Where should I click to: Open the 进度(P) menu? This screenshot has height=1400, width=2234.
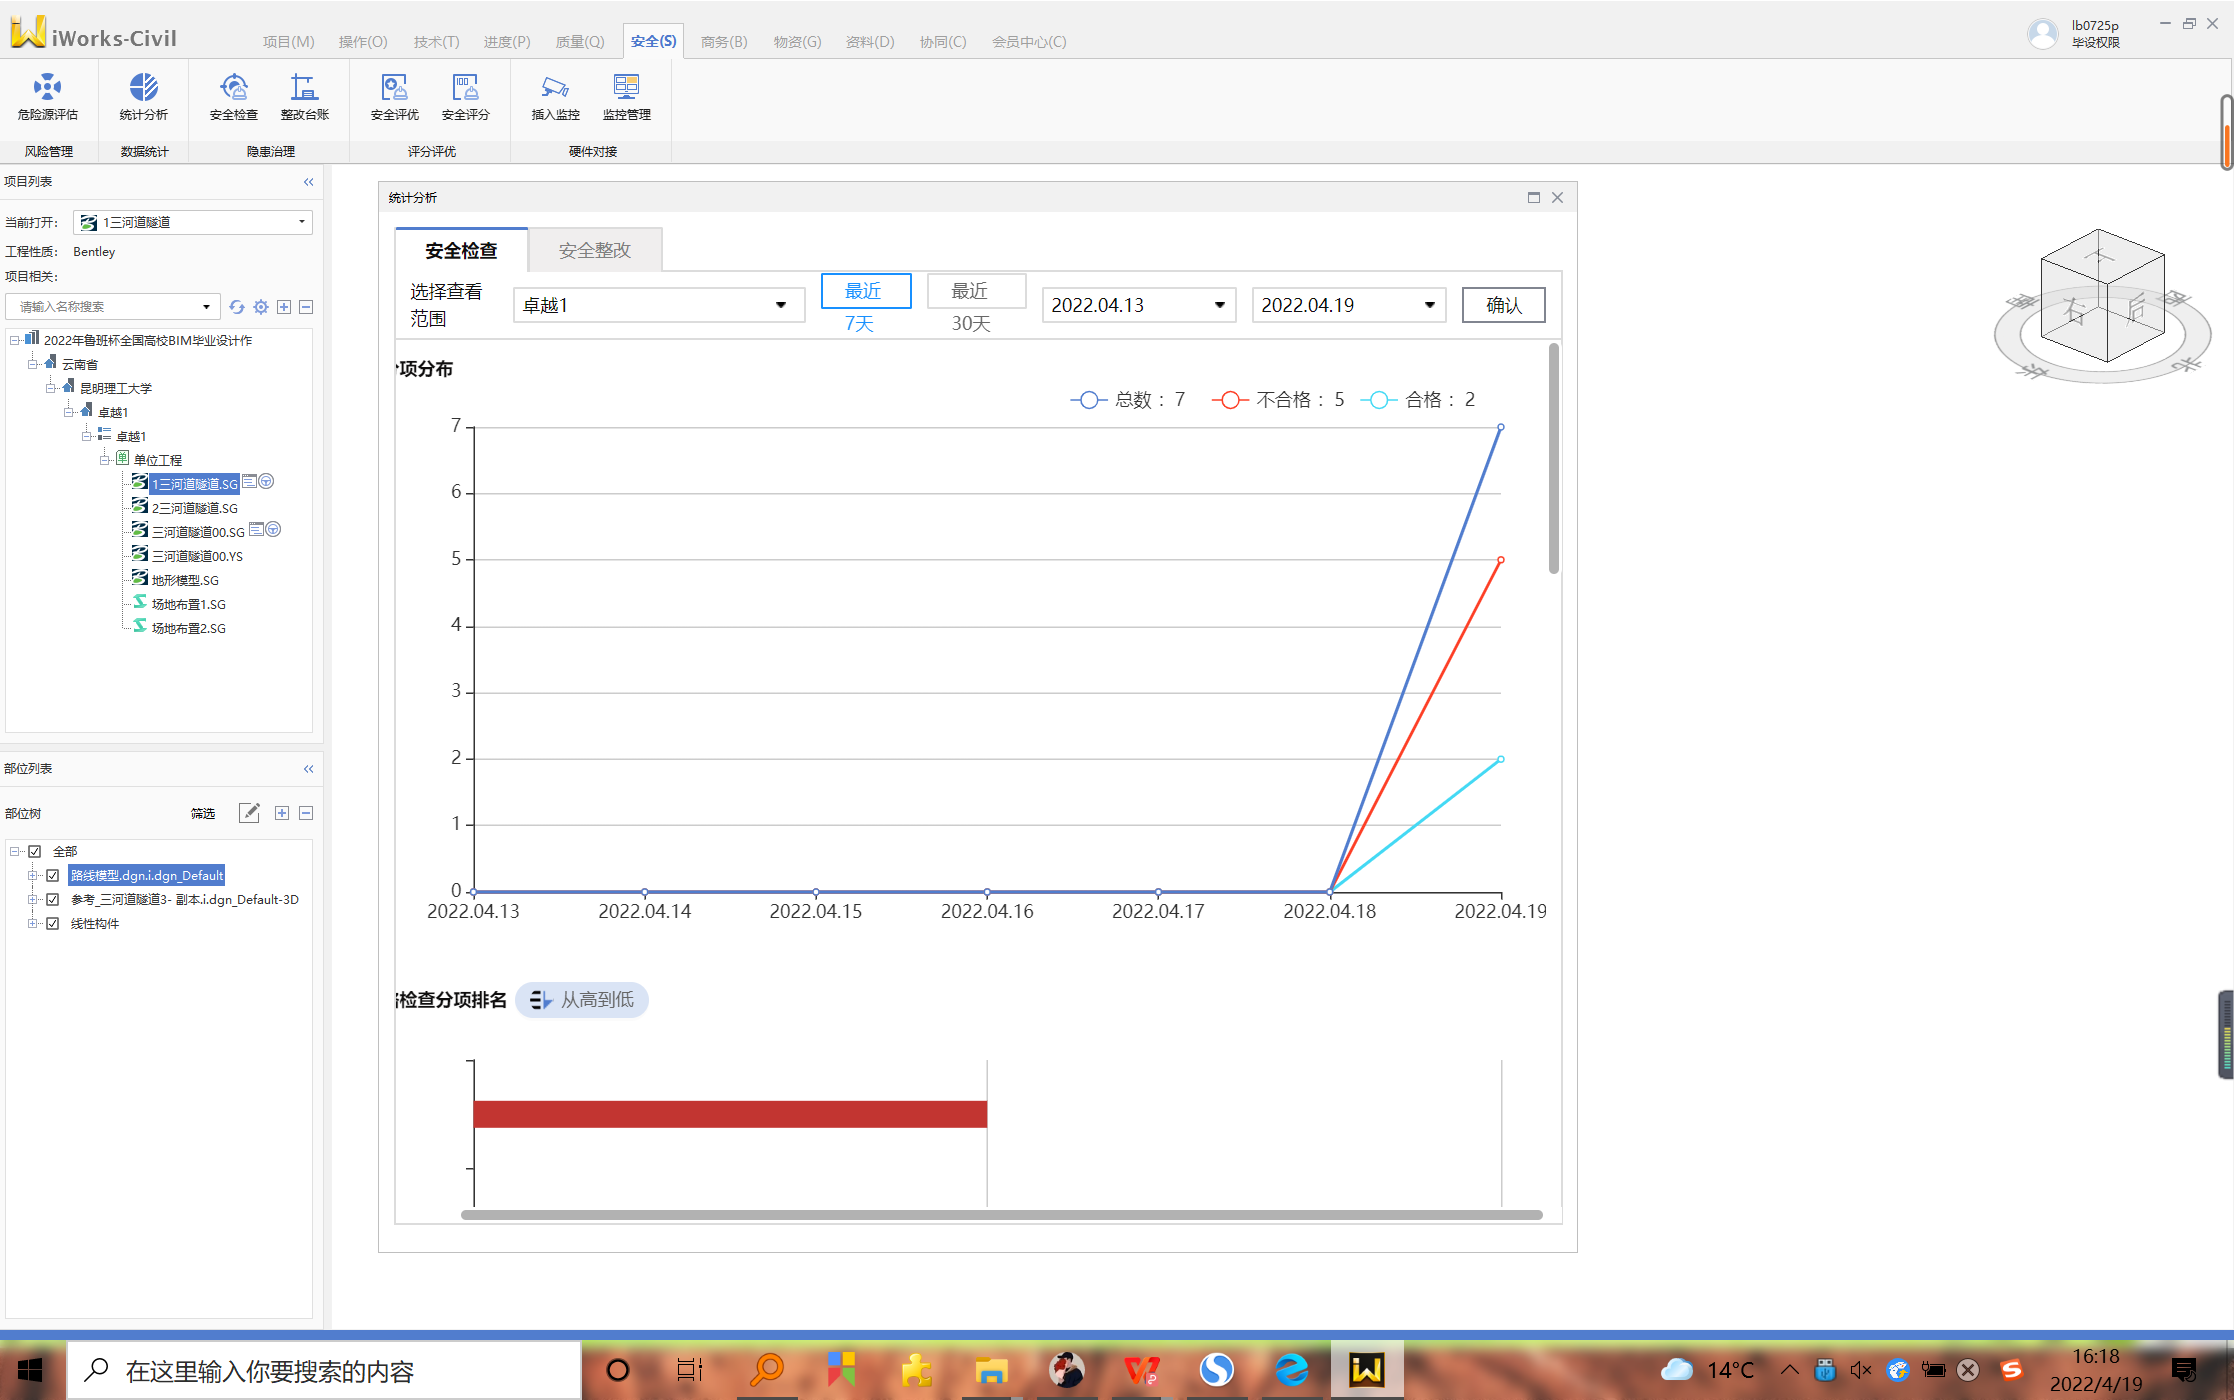507,42
